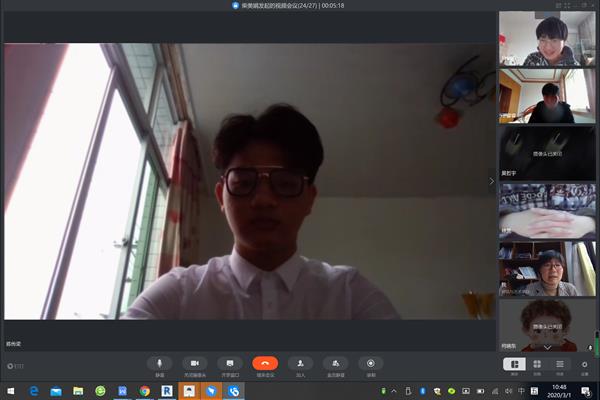Mute the microphone in the meeting toolbar
This screenshot has width=600, height=400.
[158, 364]
